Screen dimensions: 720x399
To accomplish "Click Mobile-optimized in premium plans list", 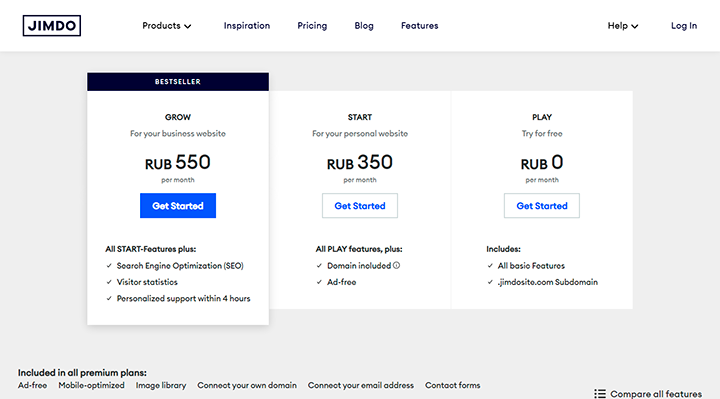I will (x=91, y=385).
